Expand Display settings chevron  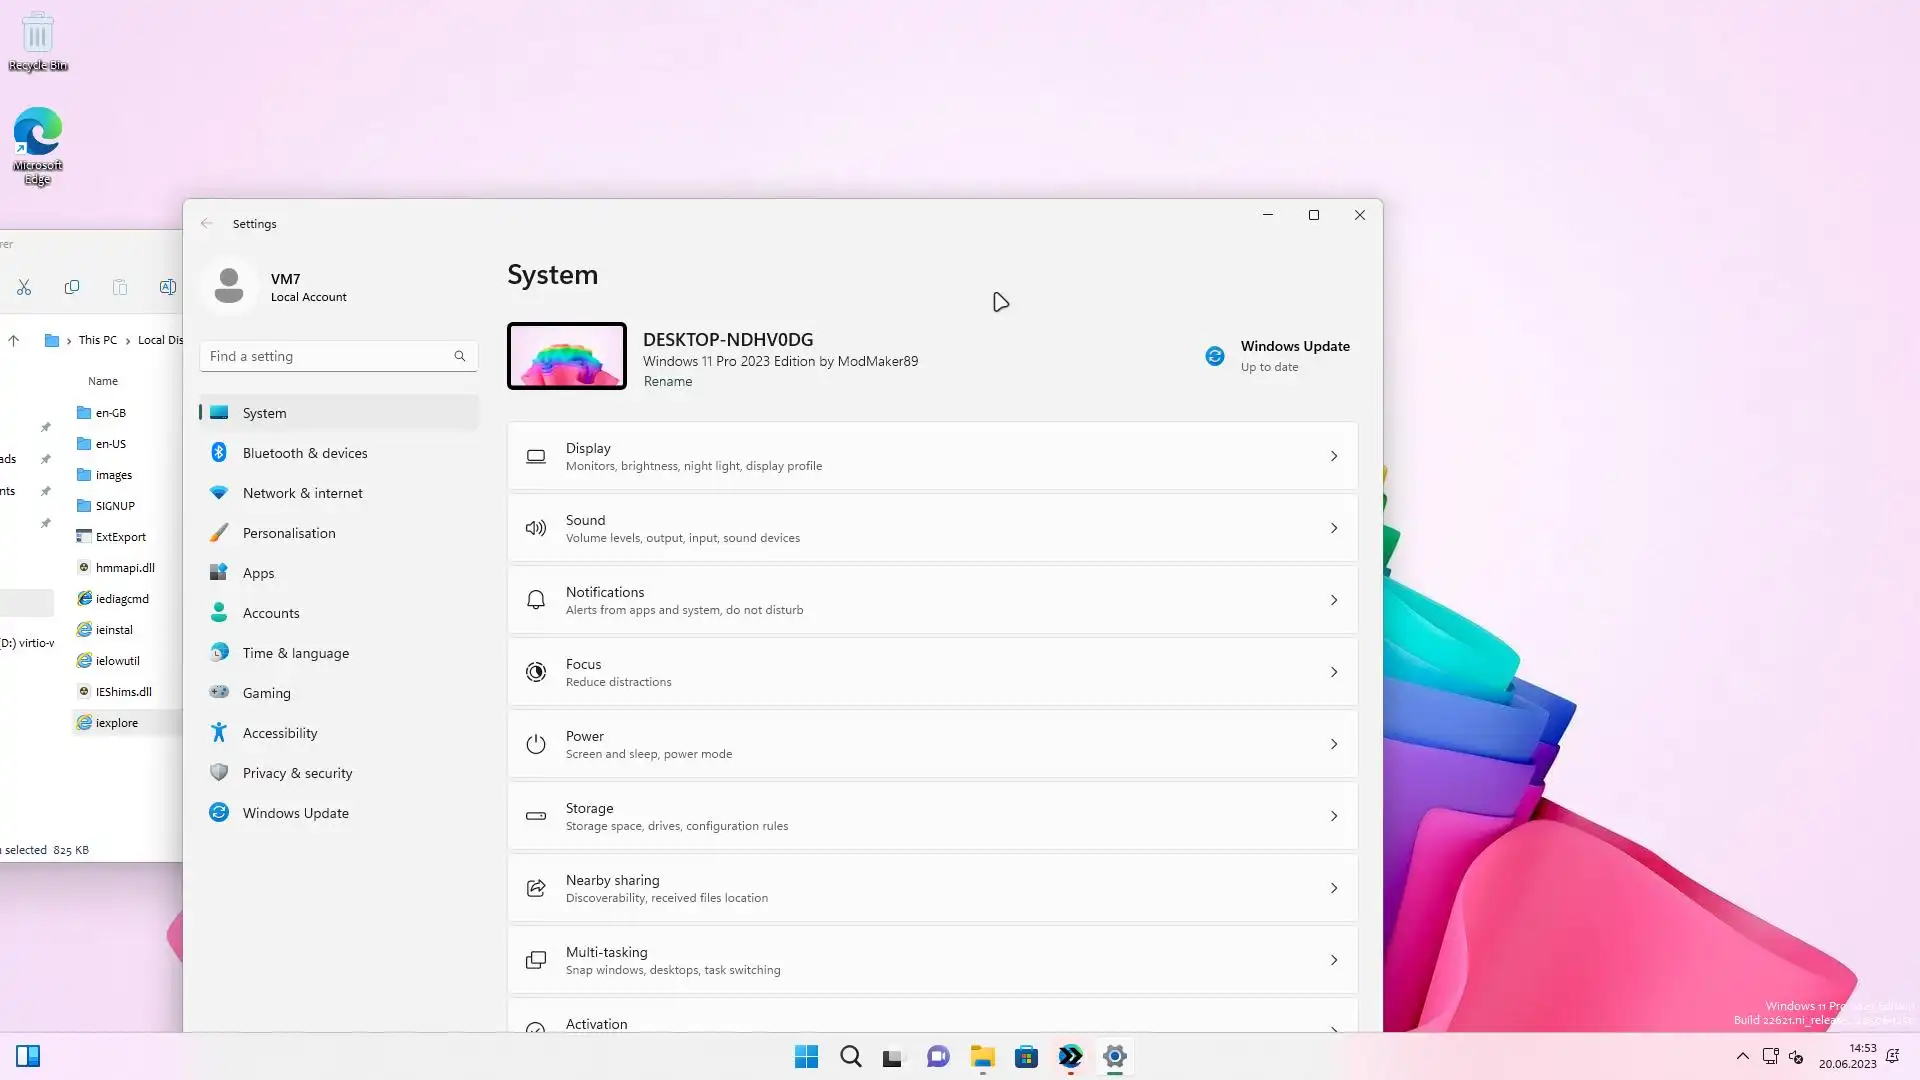1333,456
